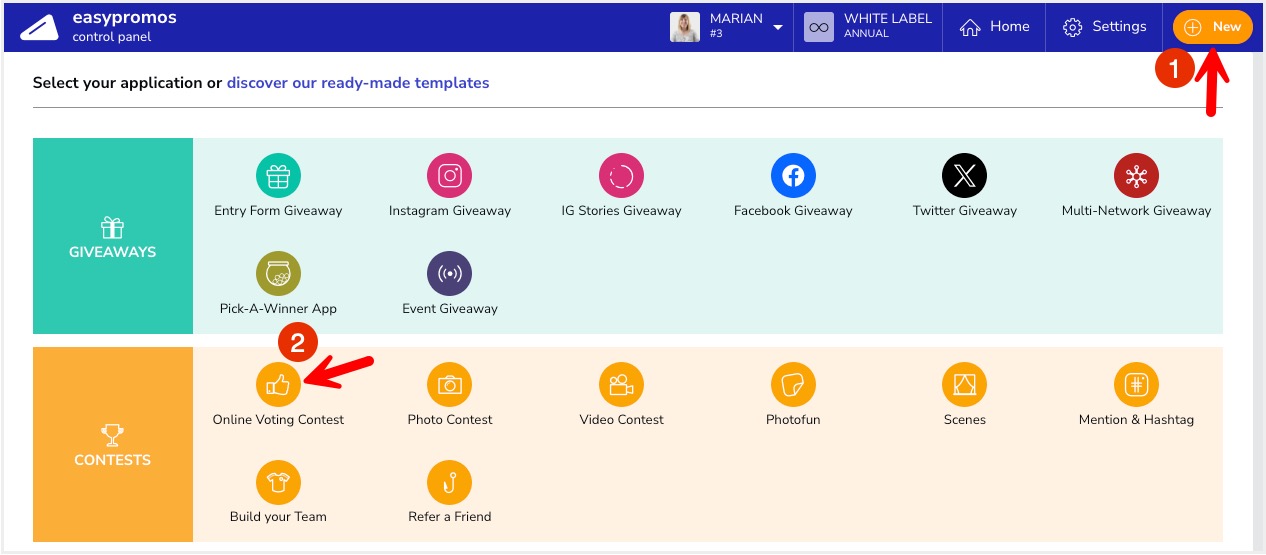This screenshot has width=1266, height=555.
Task: Expand the MARIAN account dropdown
Action: (x=777, y=27)
